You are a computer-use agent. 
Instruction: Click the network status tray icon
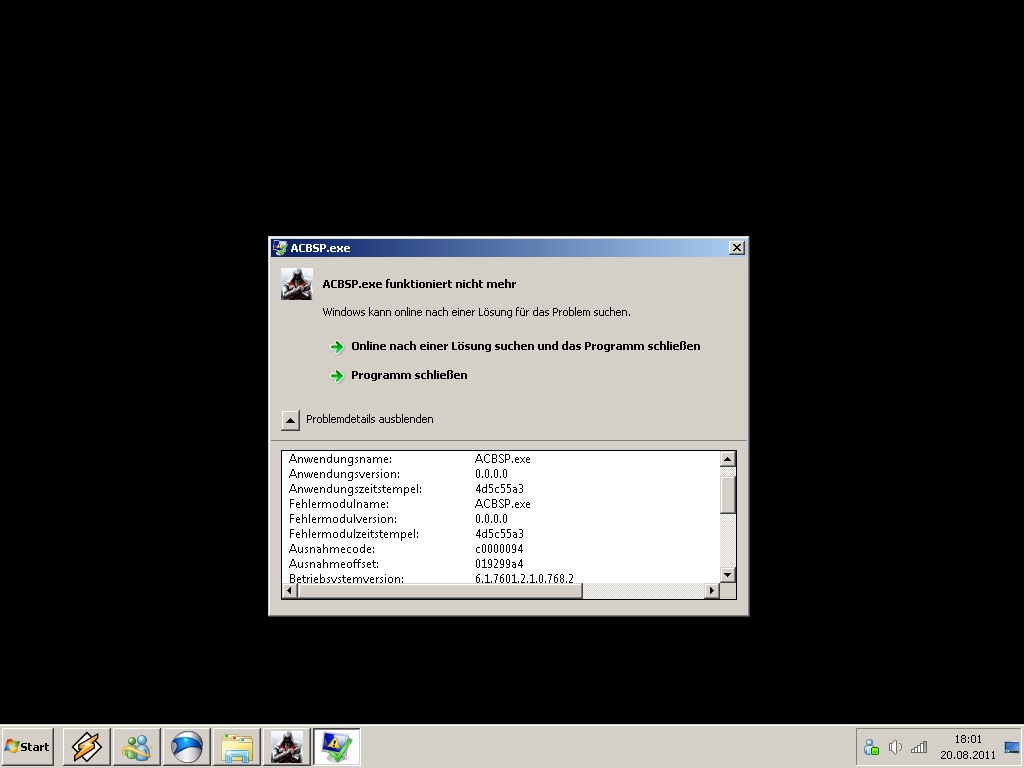pyautogui.click(x=871, y=747)
